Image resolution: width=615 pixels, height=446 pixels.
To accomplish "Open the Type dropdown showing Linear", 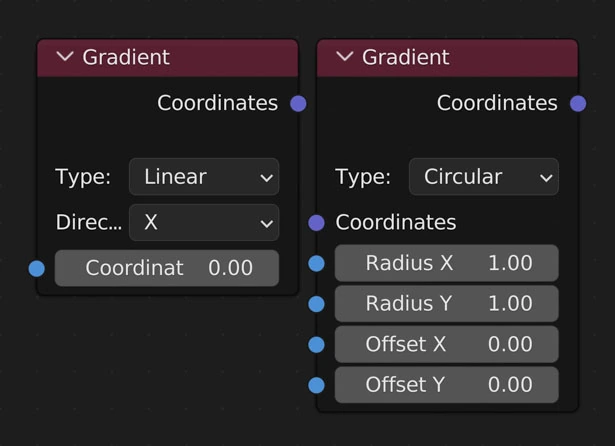I will click(204, 177).
